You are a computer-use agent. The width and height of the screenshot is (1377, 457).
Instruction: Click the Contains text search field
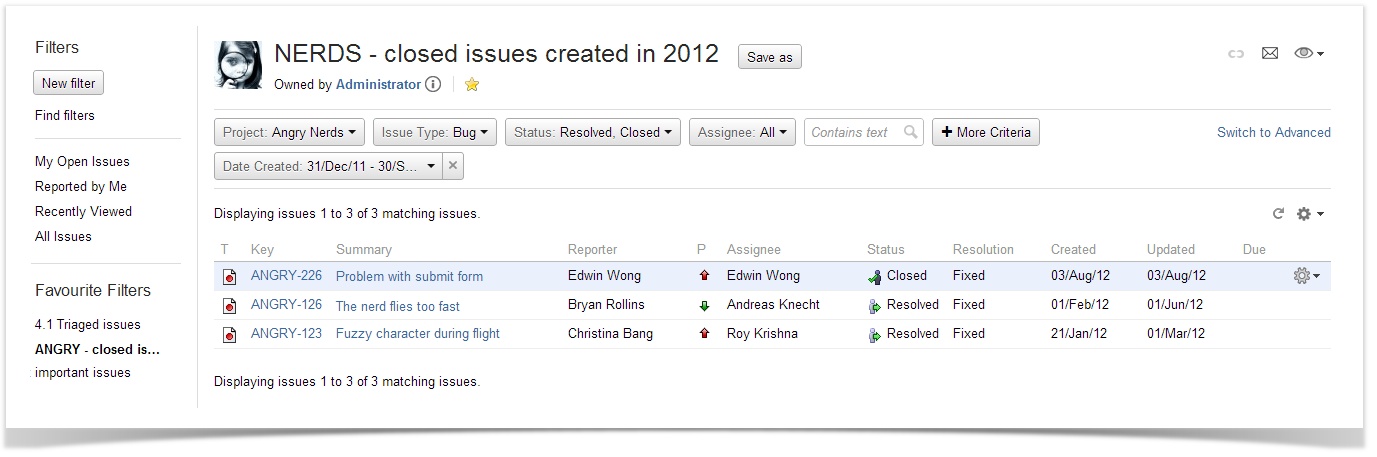click(x=852, y=132)
